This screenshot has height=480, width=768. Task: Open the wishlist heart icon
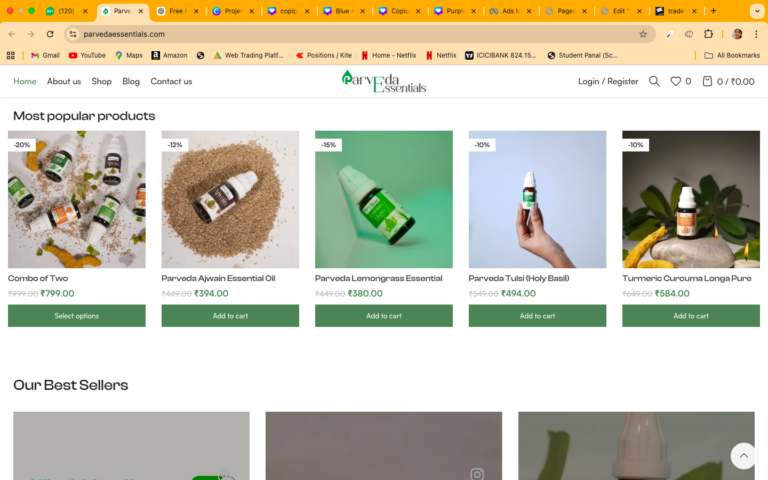point(676,81)
